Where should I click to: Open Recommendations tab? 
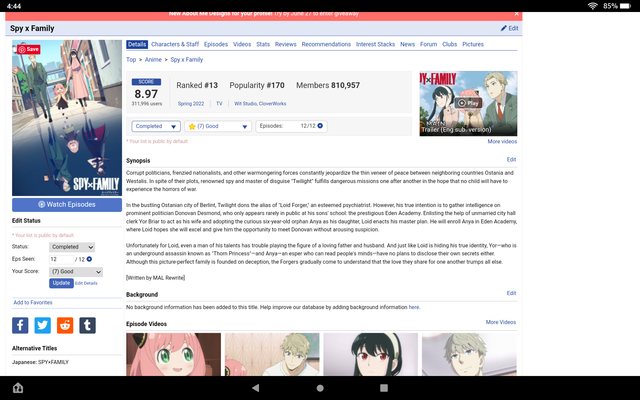click(x=326, y=44)
